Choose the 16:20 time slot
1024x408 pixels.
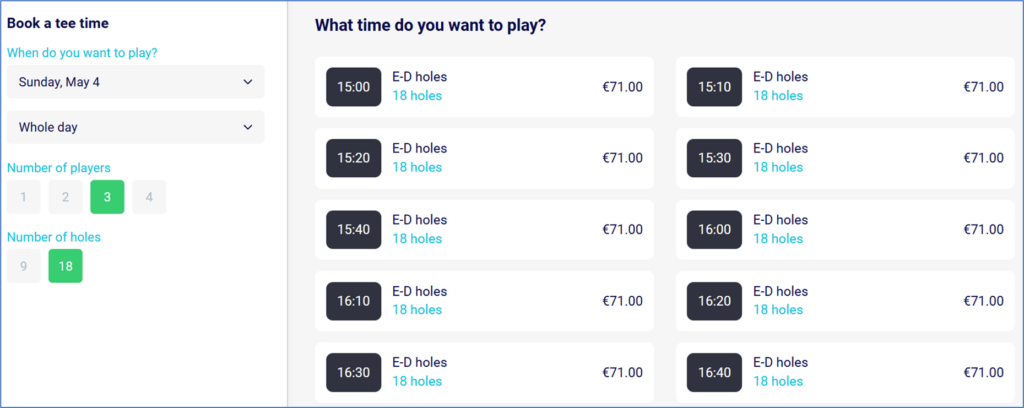[714, 301]
